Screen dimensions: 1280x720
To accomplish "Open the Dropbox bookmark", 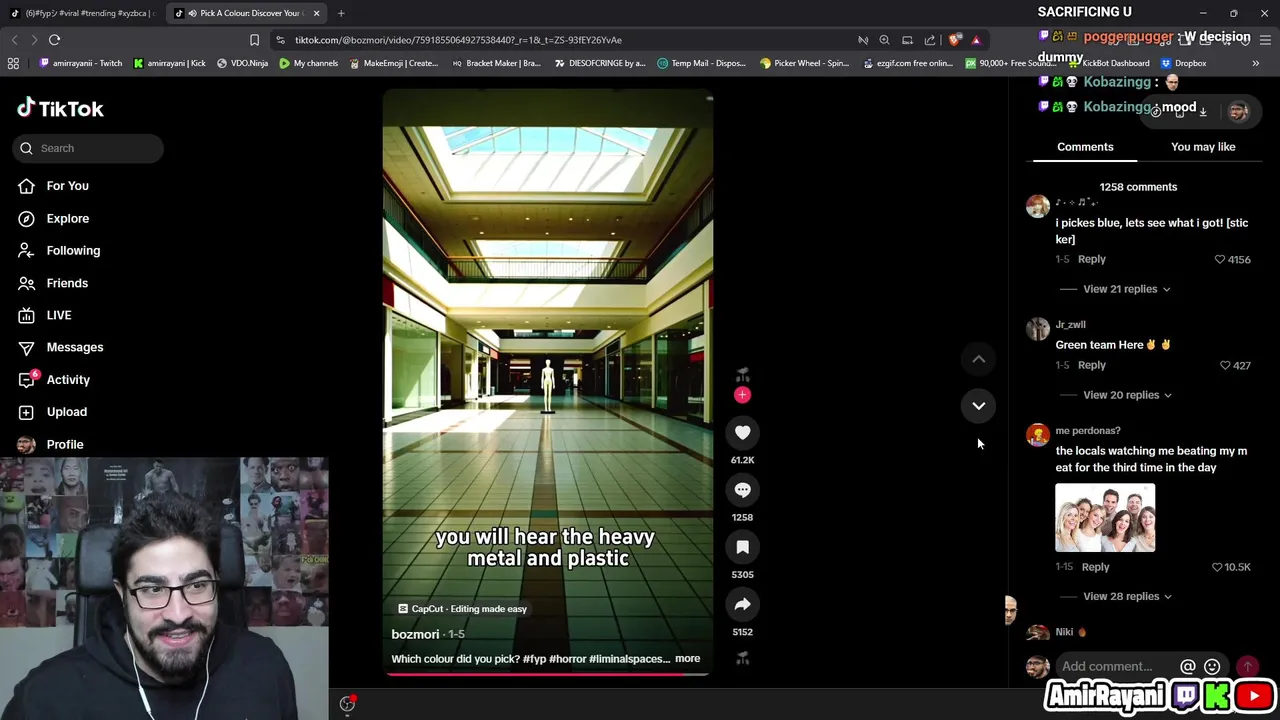I will pyautogui.click(x=1183, y=63).
